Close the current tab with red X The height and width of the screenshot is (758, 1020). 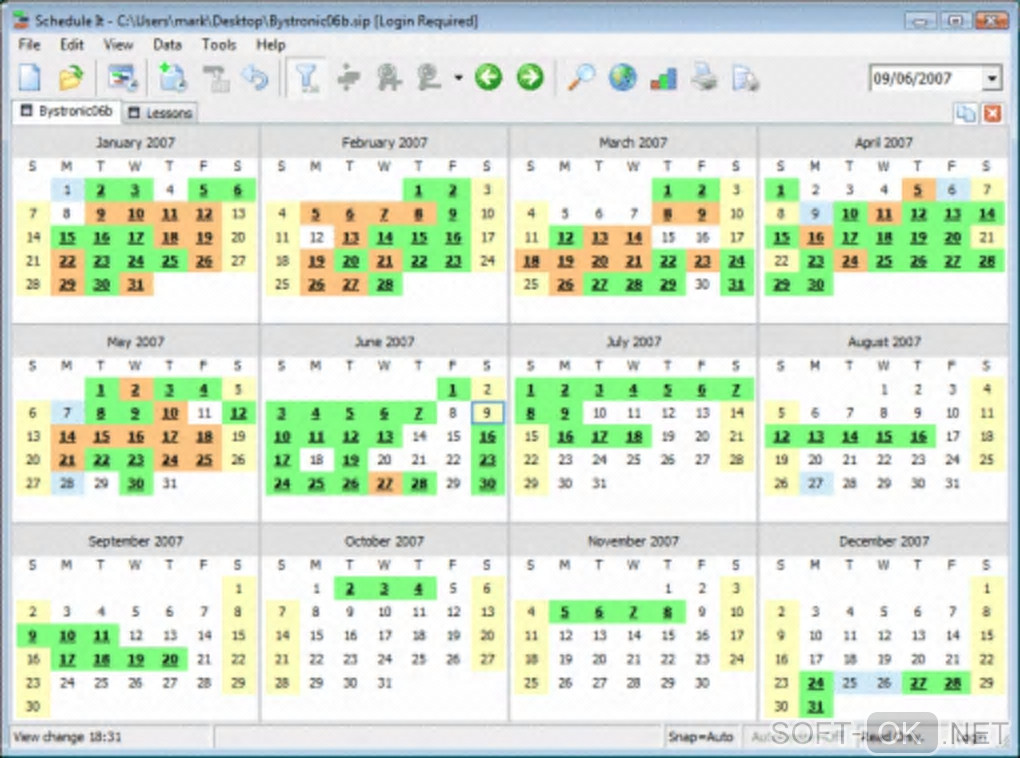[x=992, y=113]
